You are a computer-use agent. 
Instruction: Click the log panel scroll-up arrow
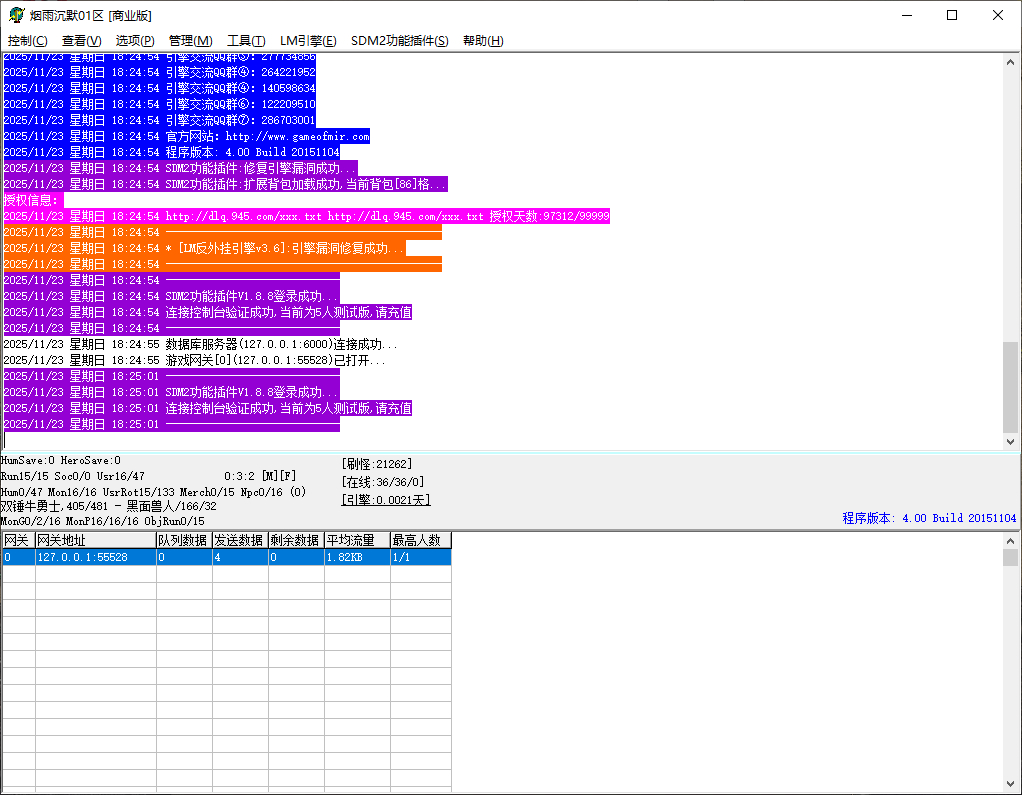1010,60
